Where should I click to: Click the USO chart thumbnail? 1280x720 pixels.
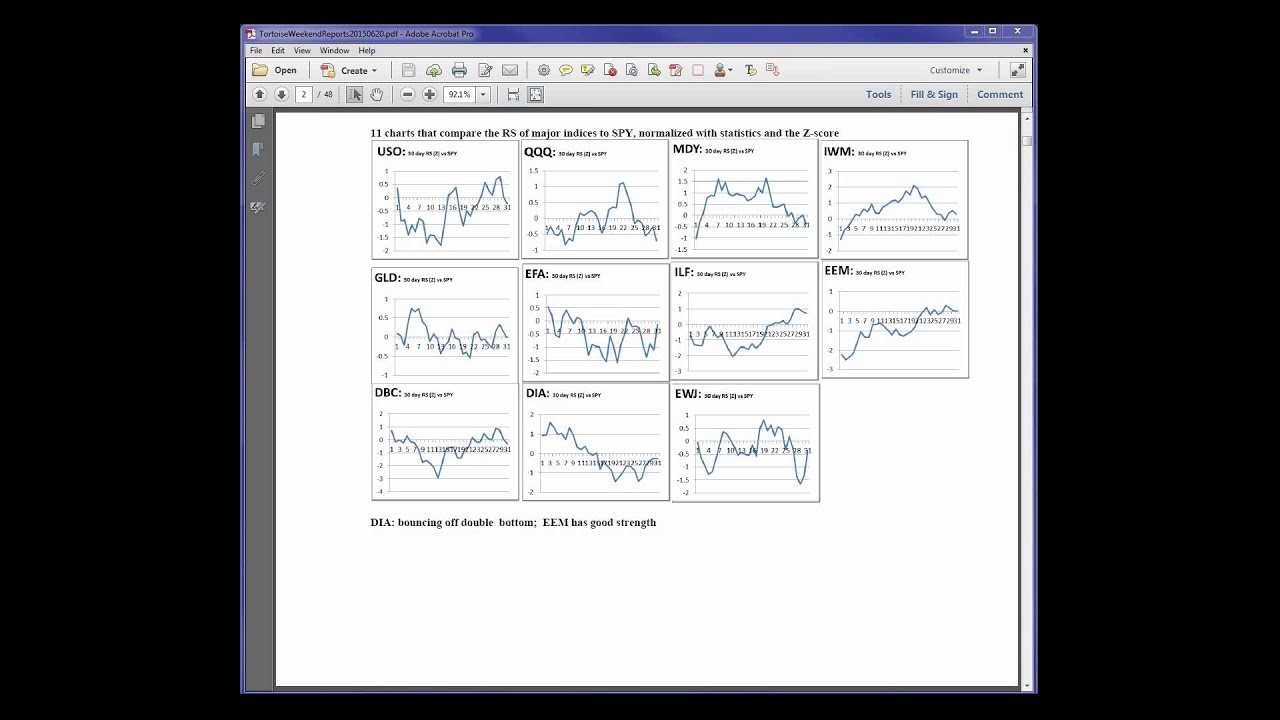(x=445, y=200)
